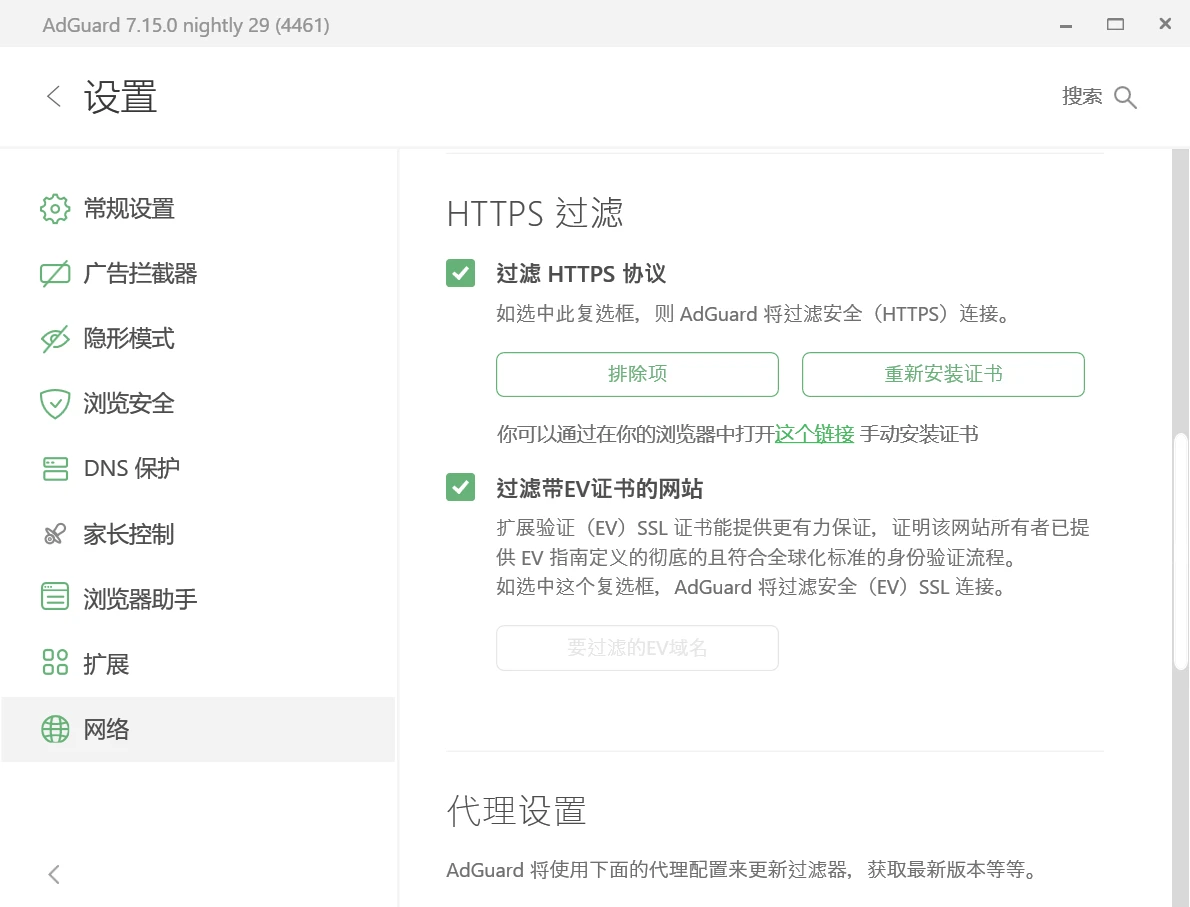This screenshot has width=1190, height=907.
Task: Click the 要过滤的EV域名 button
Action: (x=638, y=648)
